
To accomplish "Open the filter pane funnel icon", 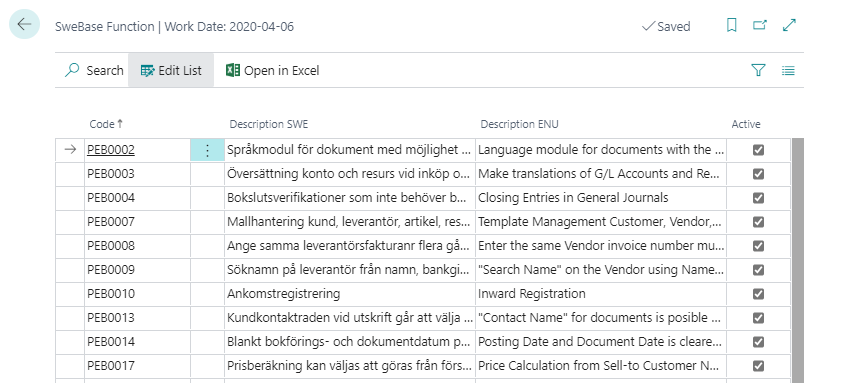I will (758, 70).
